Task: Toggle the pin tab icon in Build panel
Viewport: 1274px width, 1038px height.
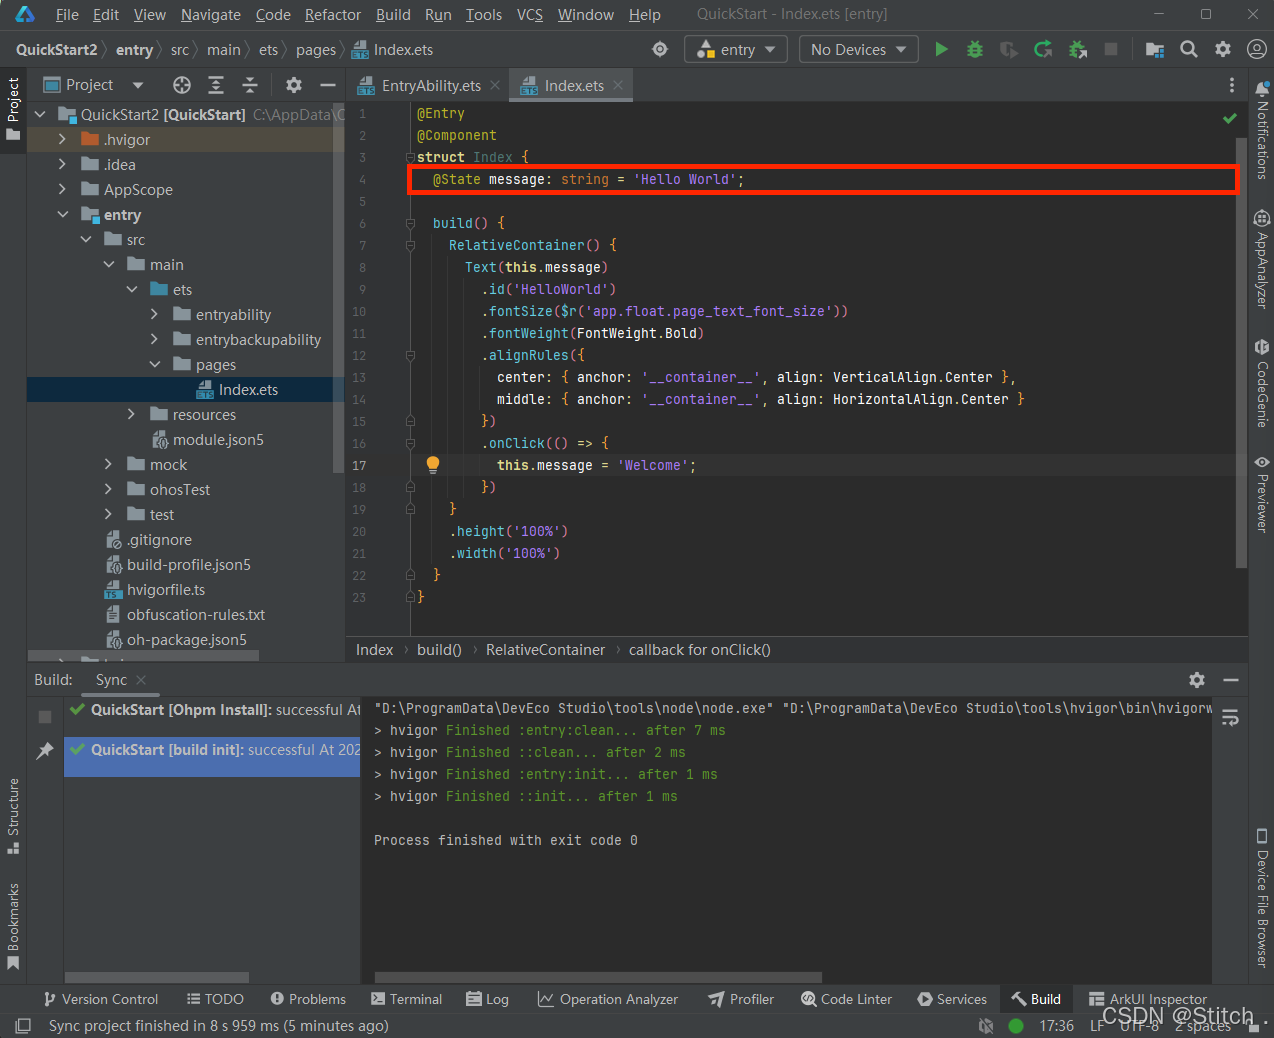Action: (x=45, y=750)
